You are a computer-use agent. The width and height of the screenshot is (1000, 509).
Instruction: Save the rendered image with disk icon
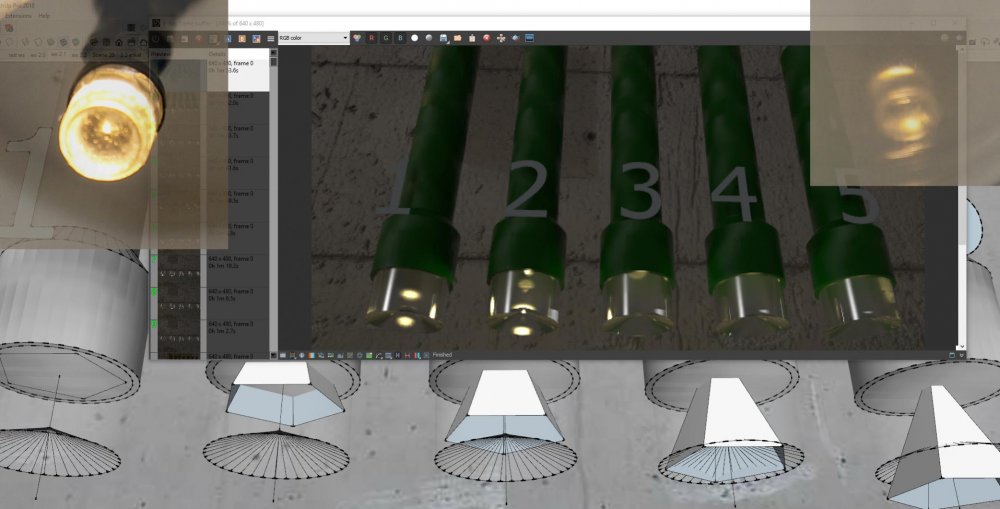pyautogui.click(x=443, y=38)
